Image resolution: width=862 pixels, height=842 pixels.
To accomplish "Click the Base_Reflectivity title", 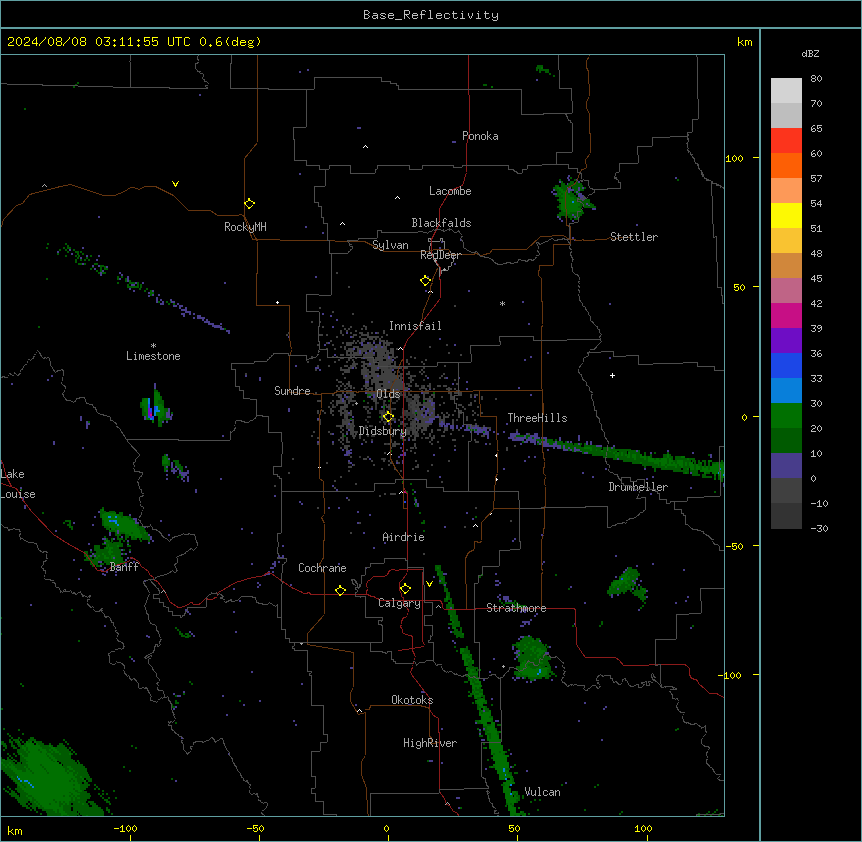I will pos(431,15).
